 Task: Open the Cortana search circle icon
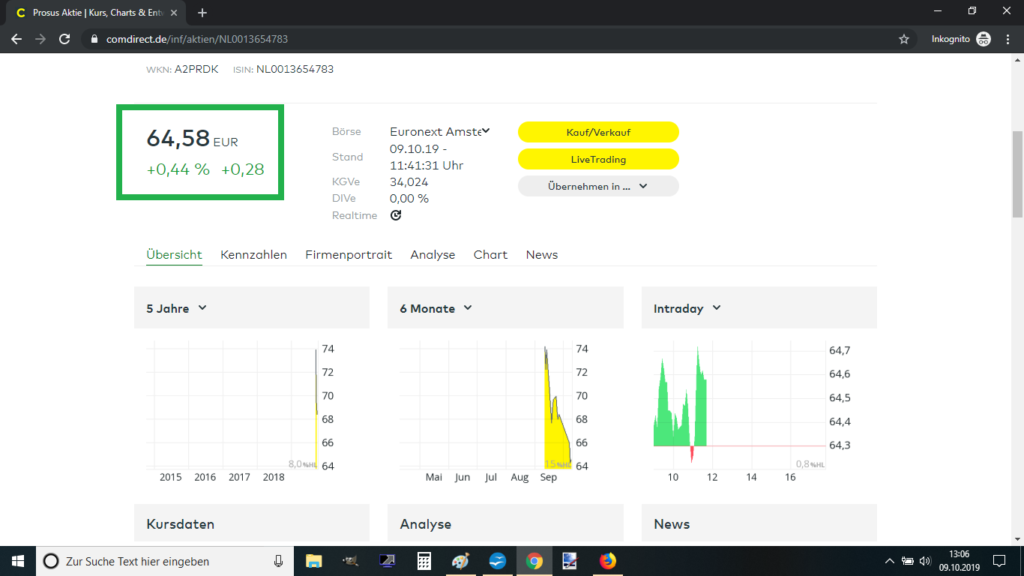click(x=50, y=561)
